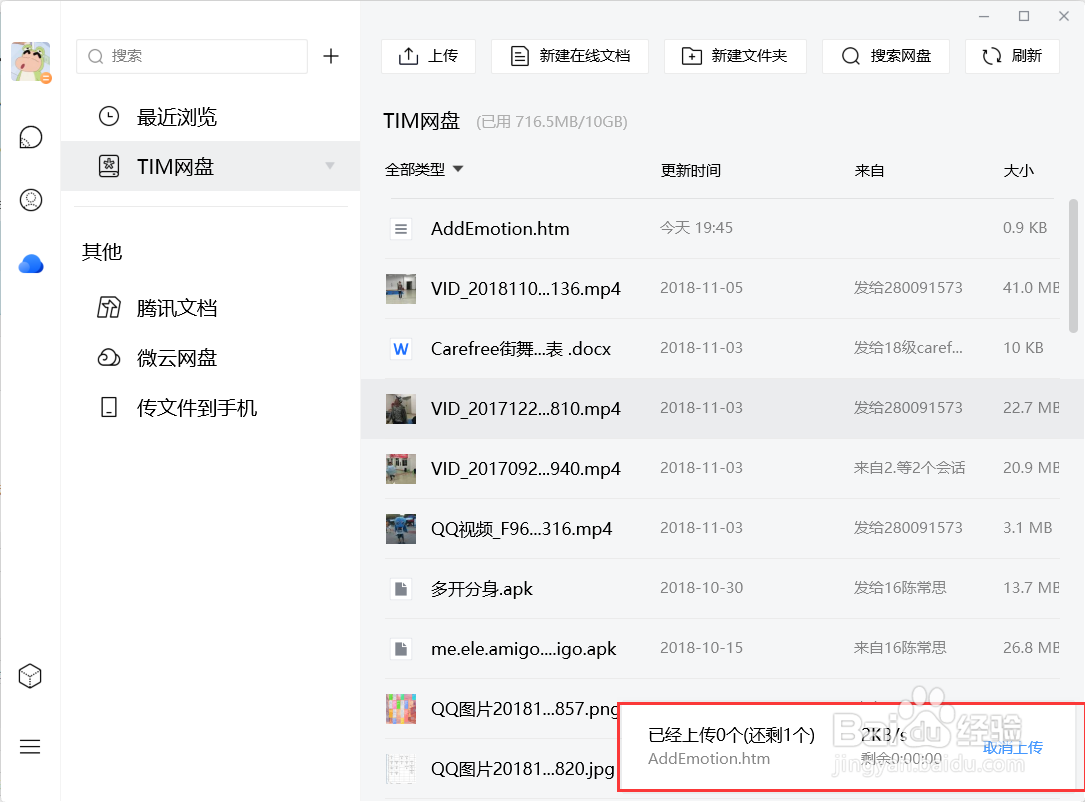
Task: Click the 2018-10-30 date cell
Action: click(x=701, y=588)
